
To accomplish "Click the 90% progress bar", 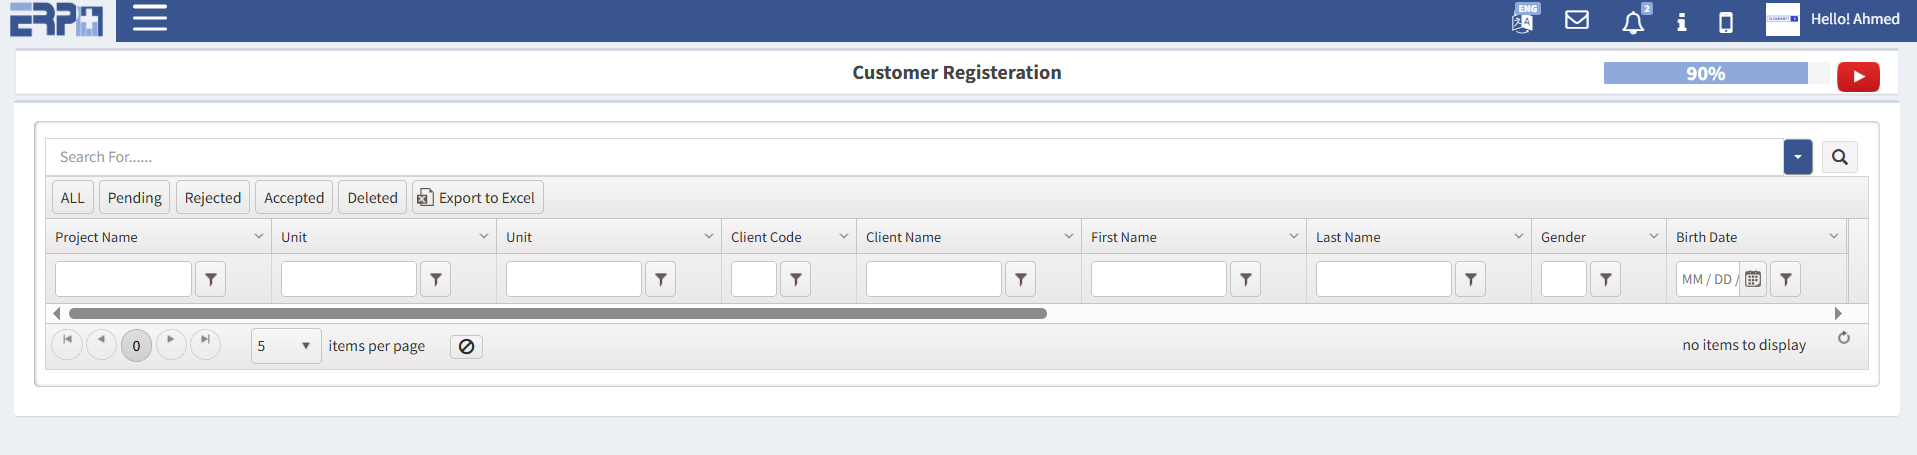I will click(1705, 73).
